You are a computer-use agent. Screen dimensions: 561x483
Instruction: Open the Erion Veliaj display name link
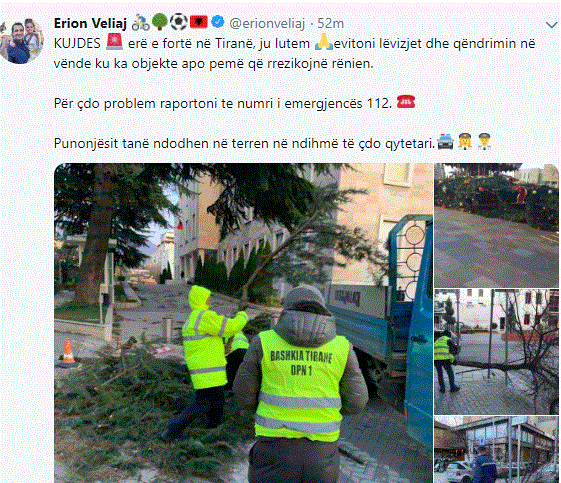pos(90,24)
